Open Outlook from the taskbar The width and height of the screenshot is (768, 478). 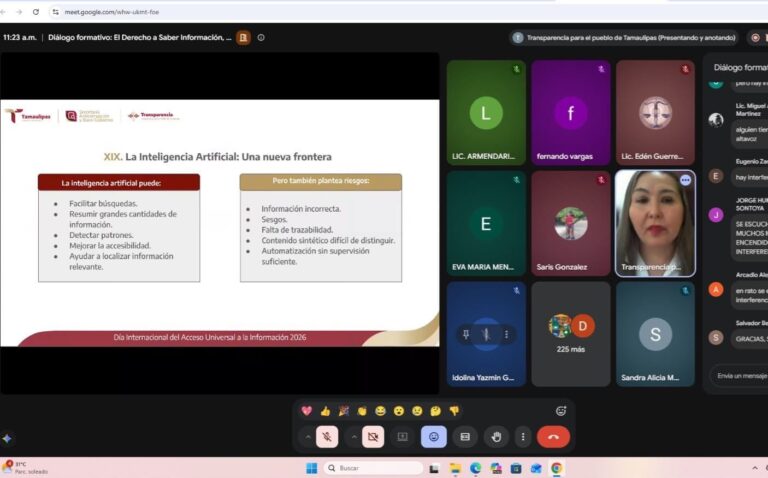click(536, 469)
